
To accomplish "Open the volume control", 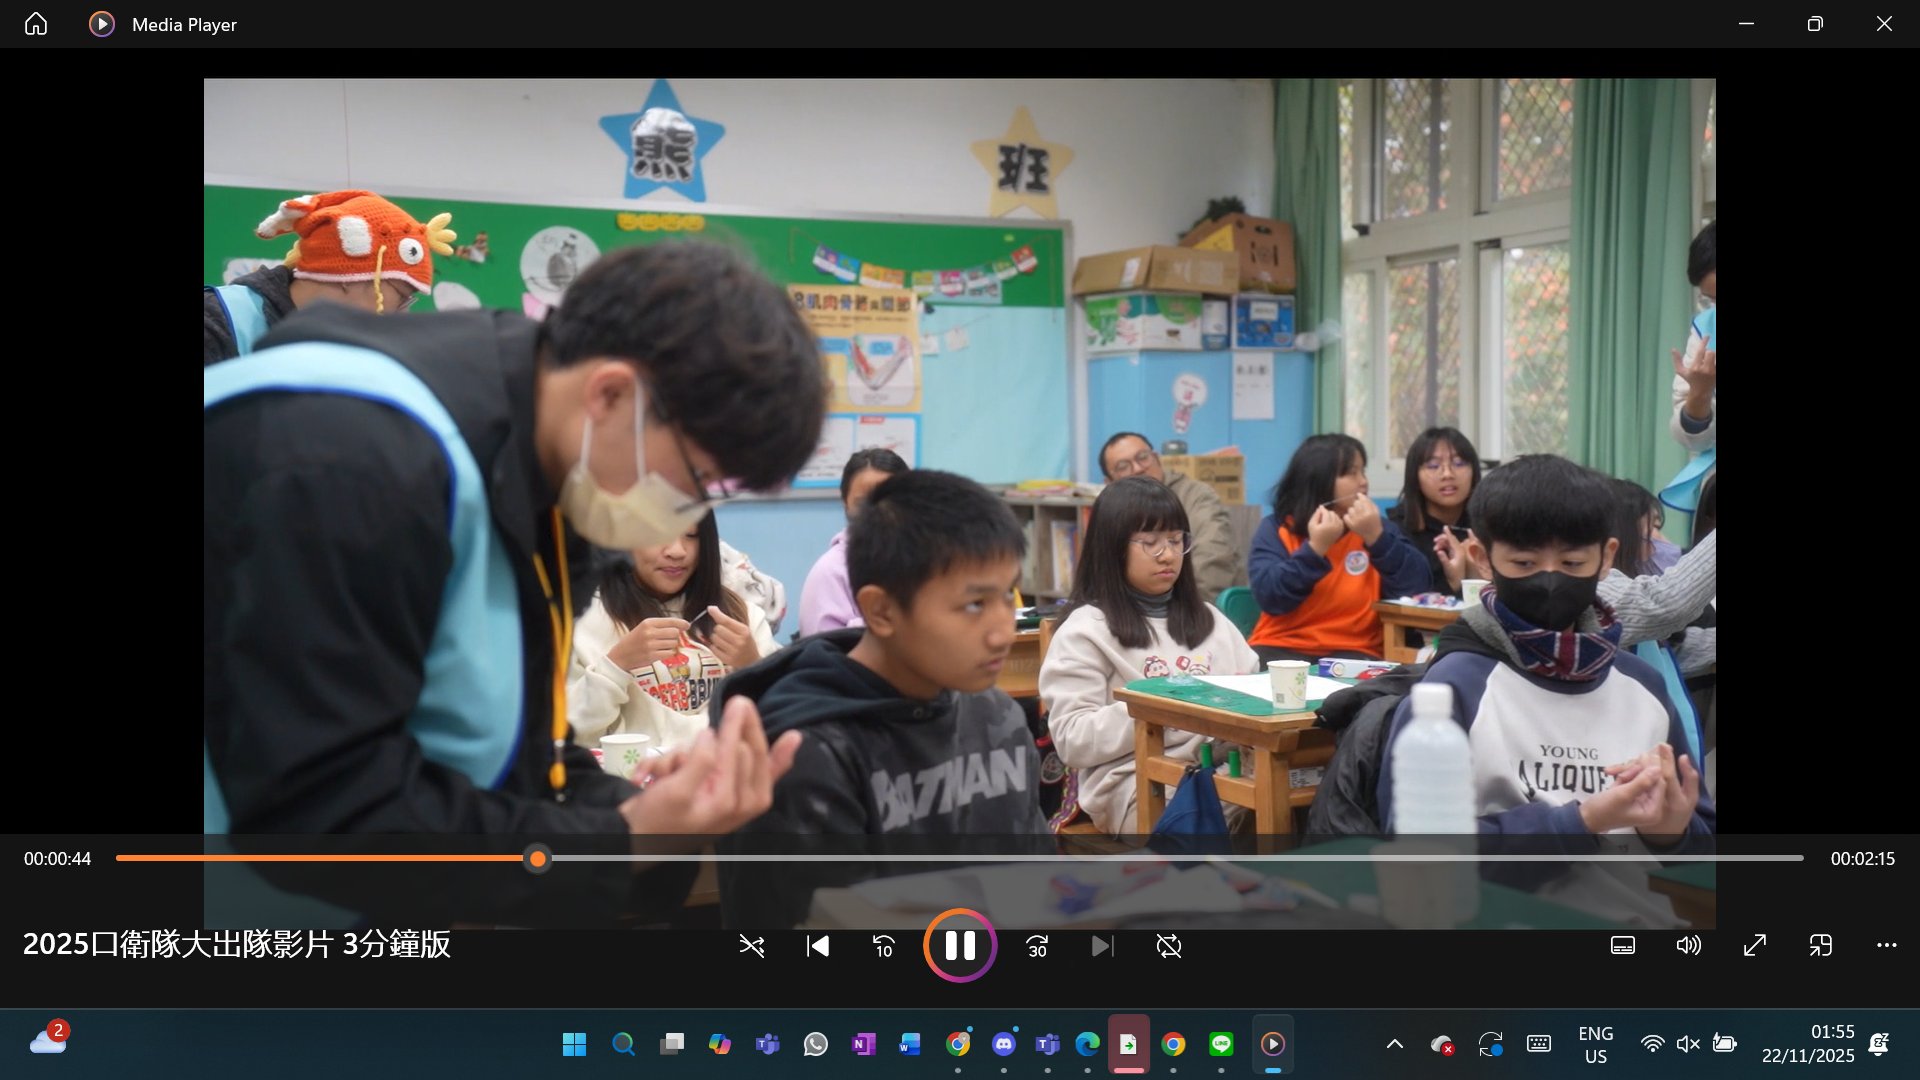I will click(x=1688, y=945).
